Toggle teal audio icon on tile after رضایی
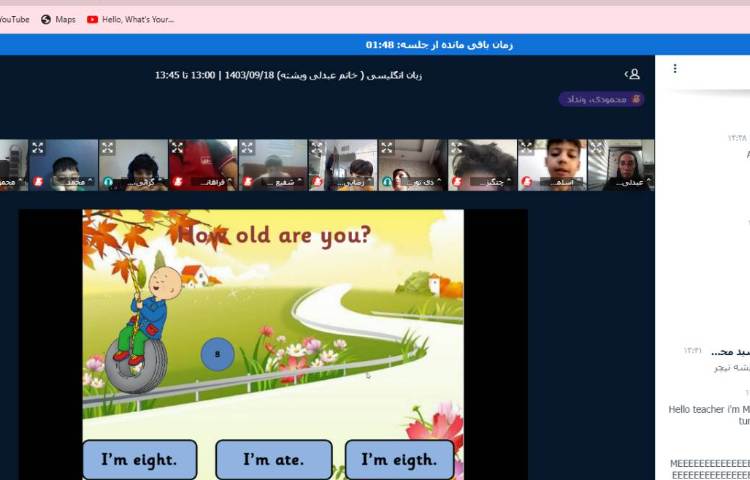The width and height of the screenshot is (750, 480). point(387,182)
